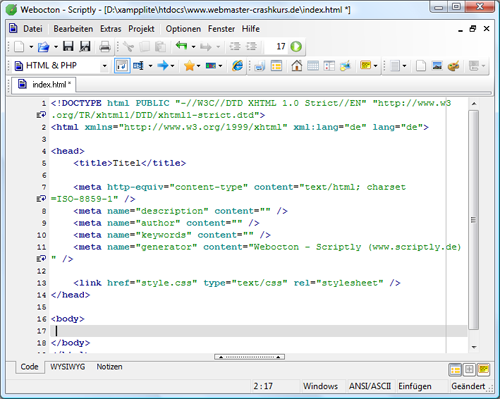Click the dotted panel splitter handle below the editor
This screenshot has height=399, width=500.
(249, 357)
